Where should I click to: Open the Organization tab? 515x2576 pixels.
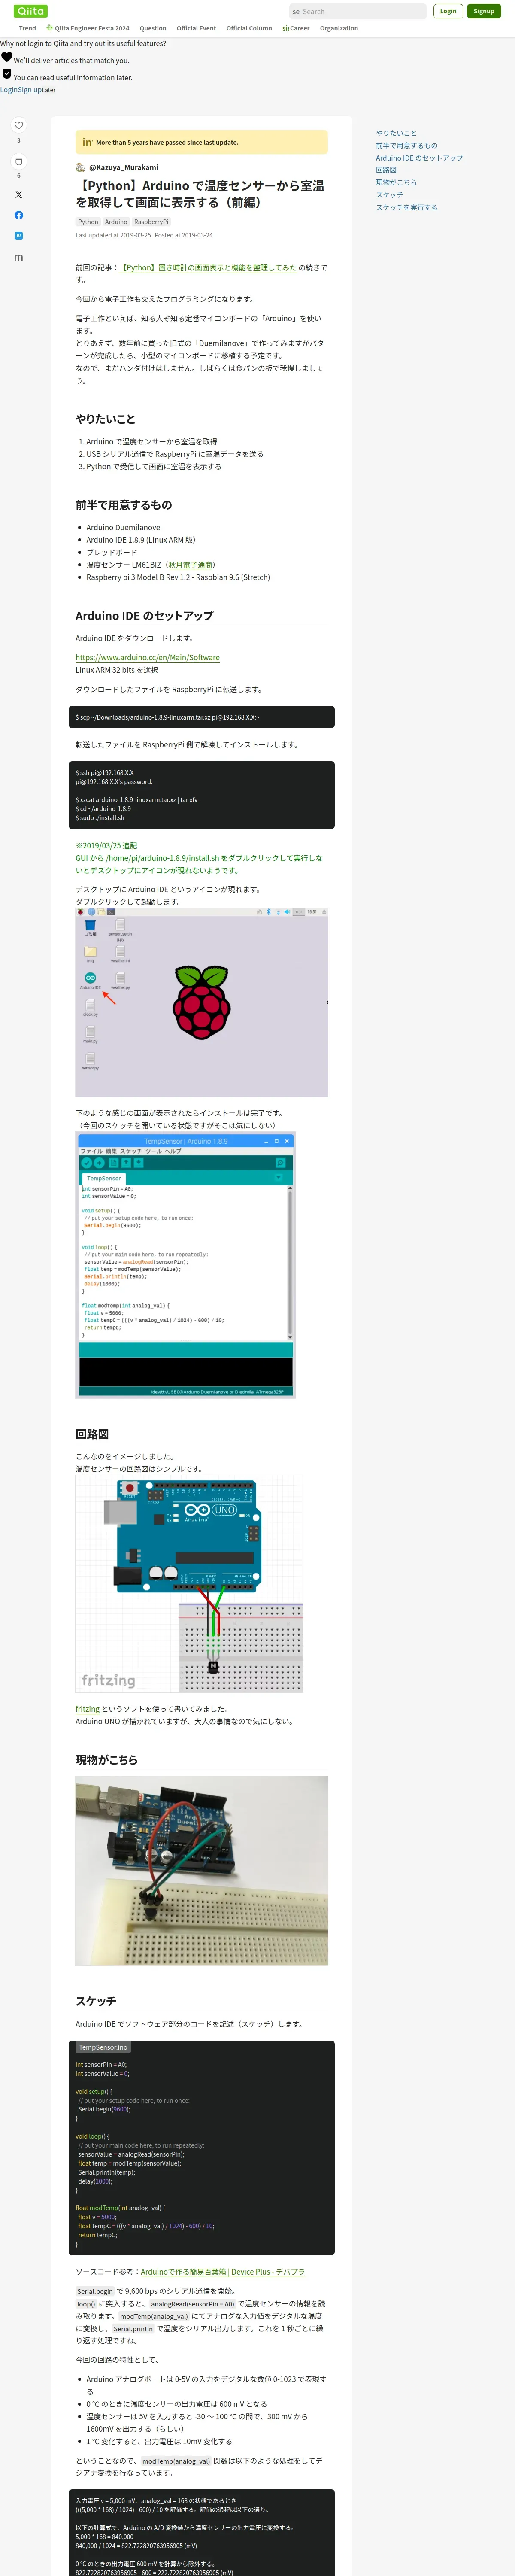pos(339,28)
